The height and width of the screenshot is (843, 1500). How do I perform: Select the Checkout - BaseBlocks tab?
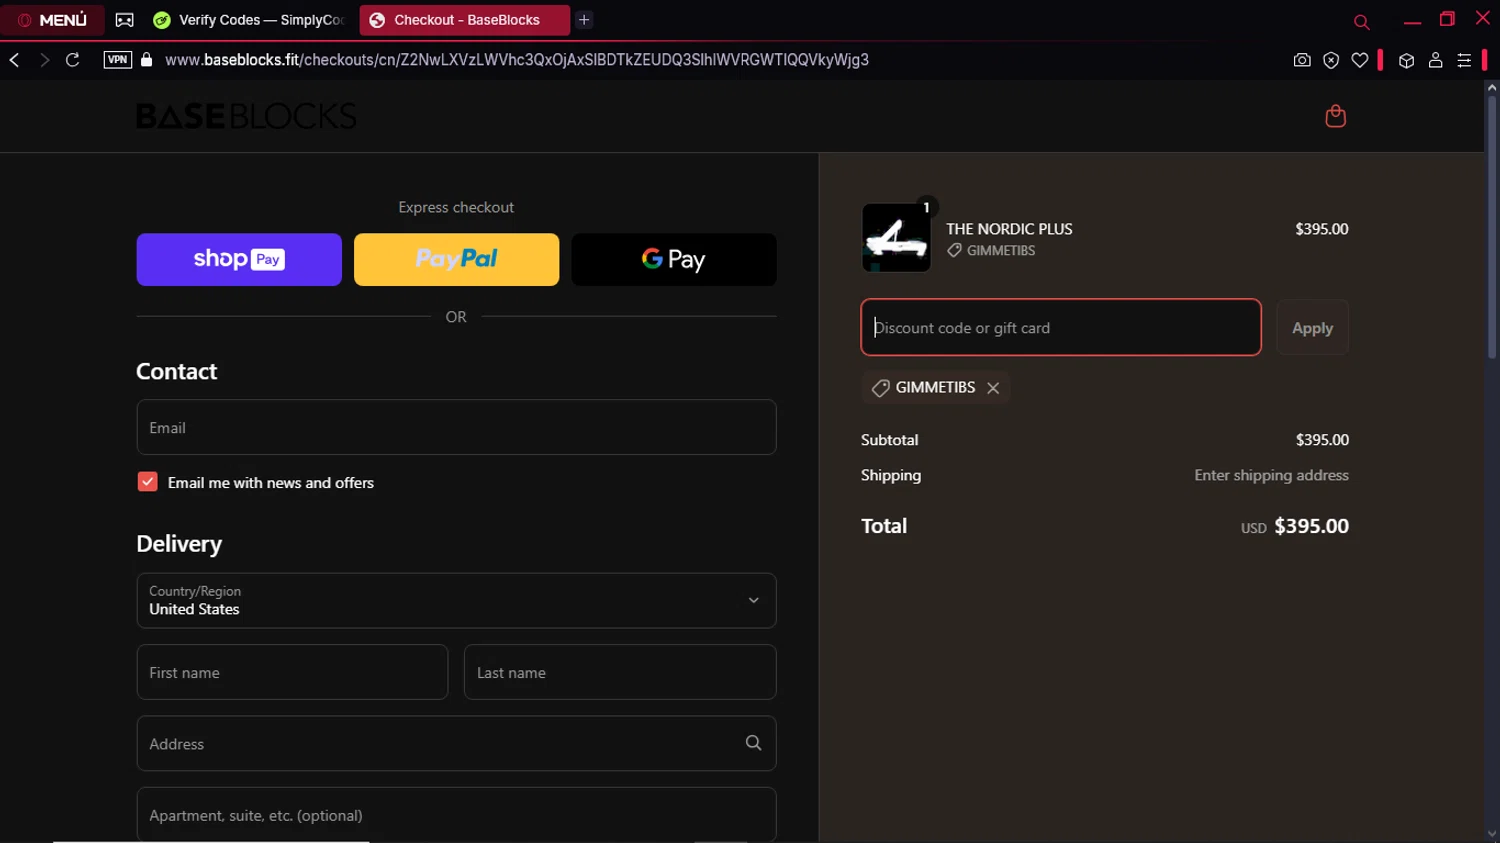(464, 20)
